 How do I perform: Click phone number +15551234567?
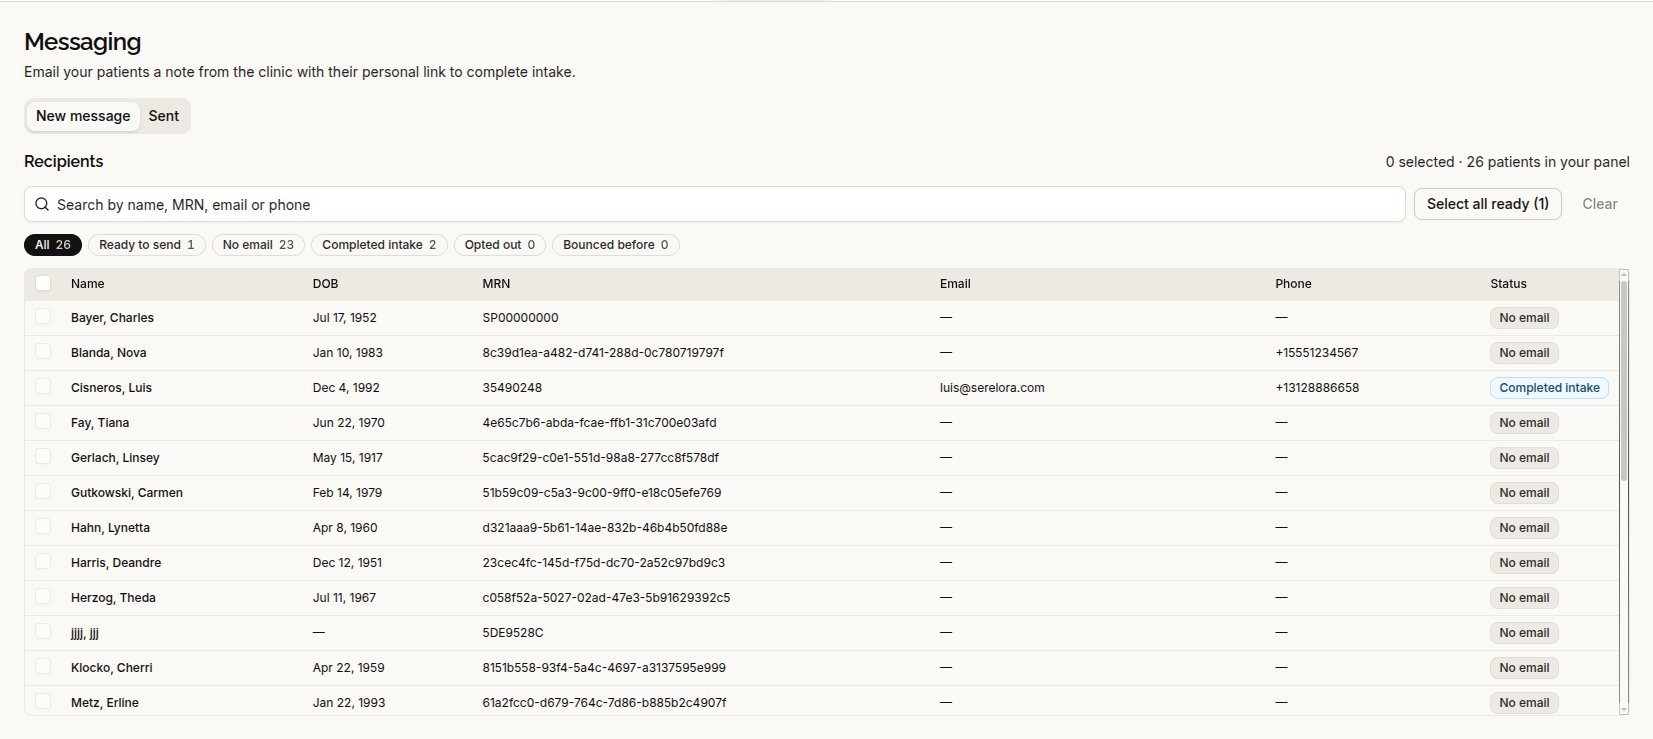pos(1317,353)
